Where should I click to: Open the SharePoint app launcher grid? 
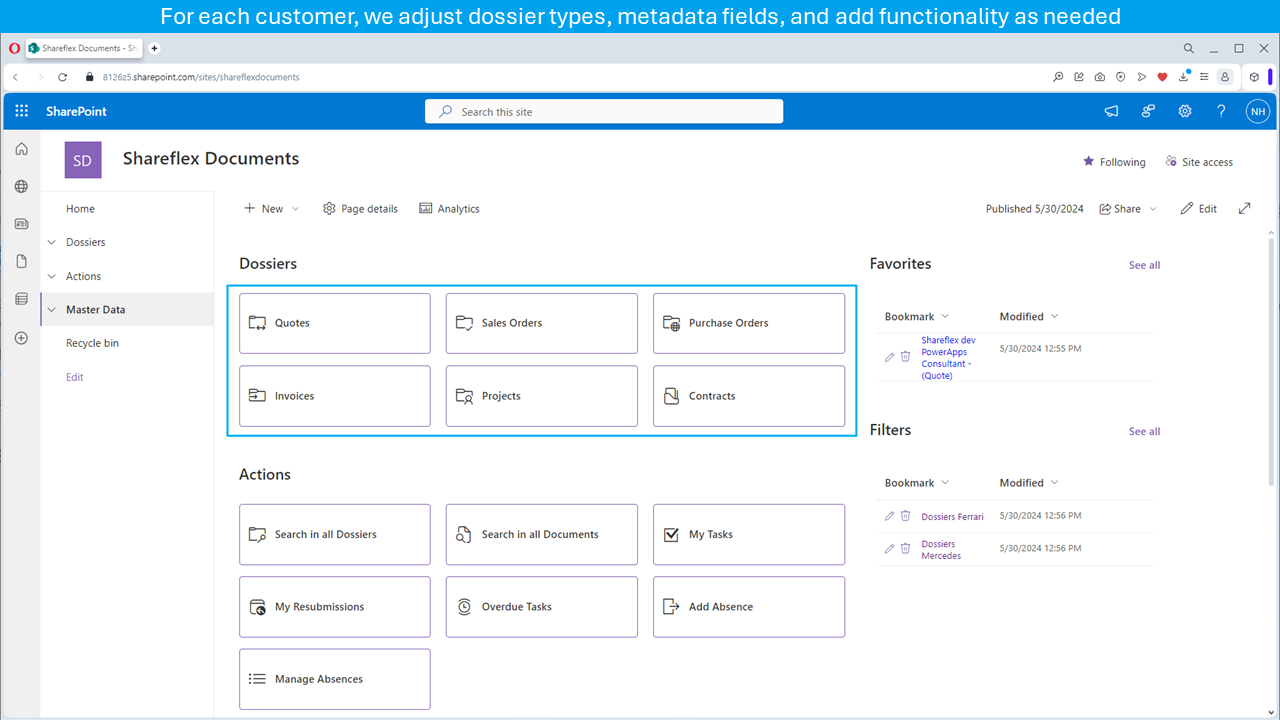pos(22,111)
